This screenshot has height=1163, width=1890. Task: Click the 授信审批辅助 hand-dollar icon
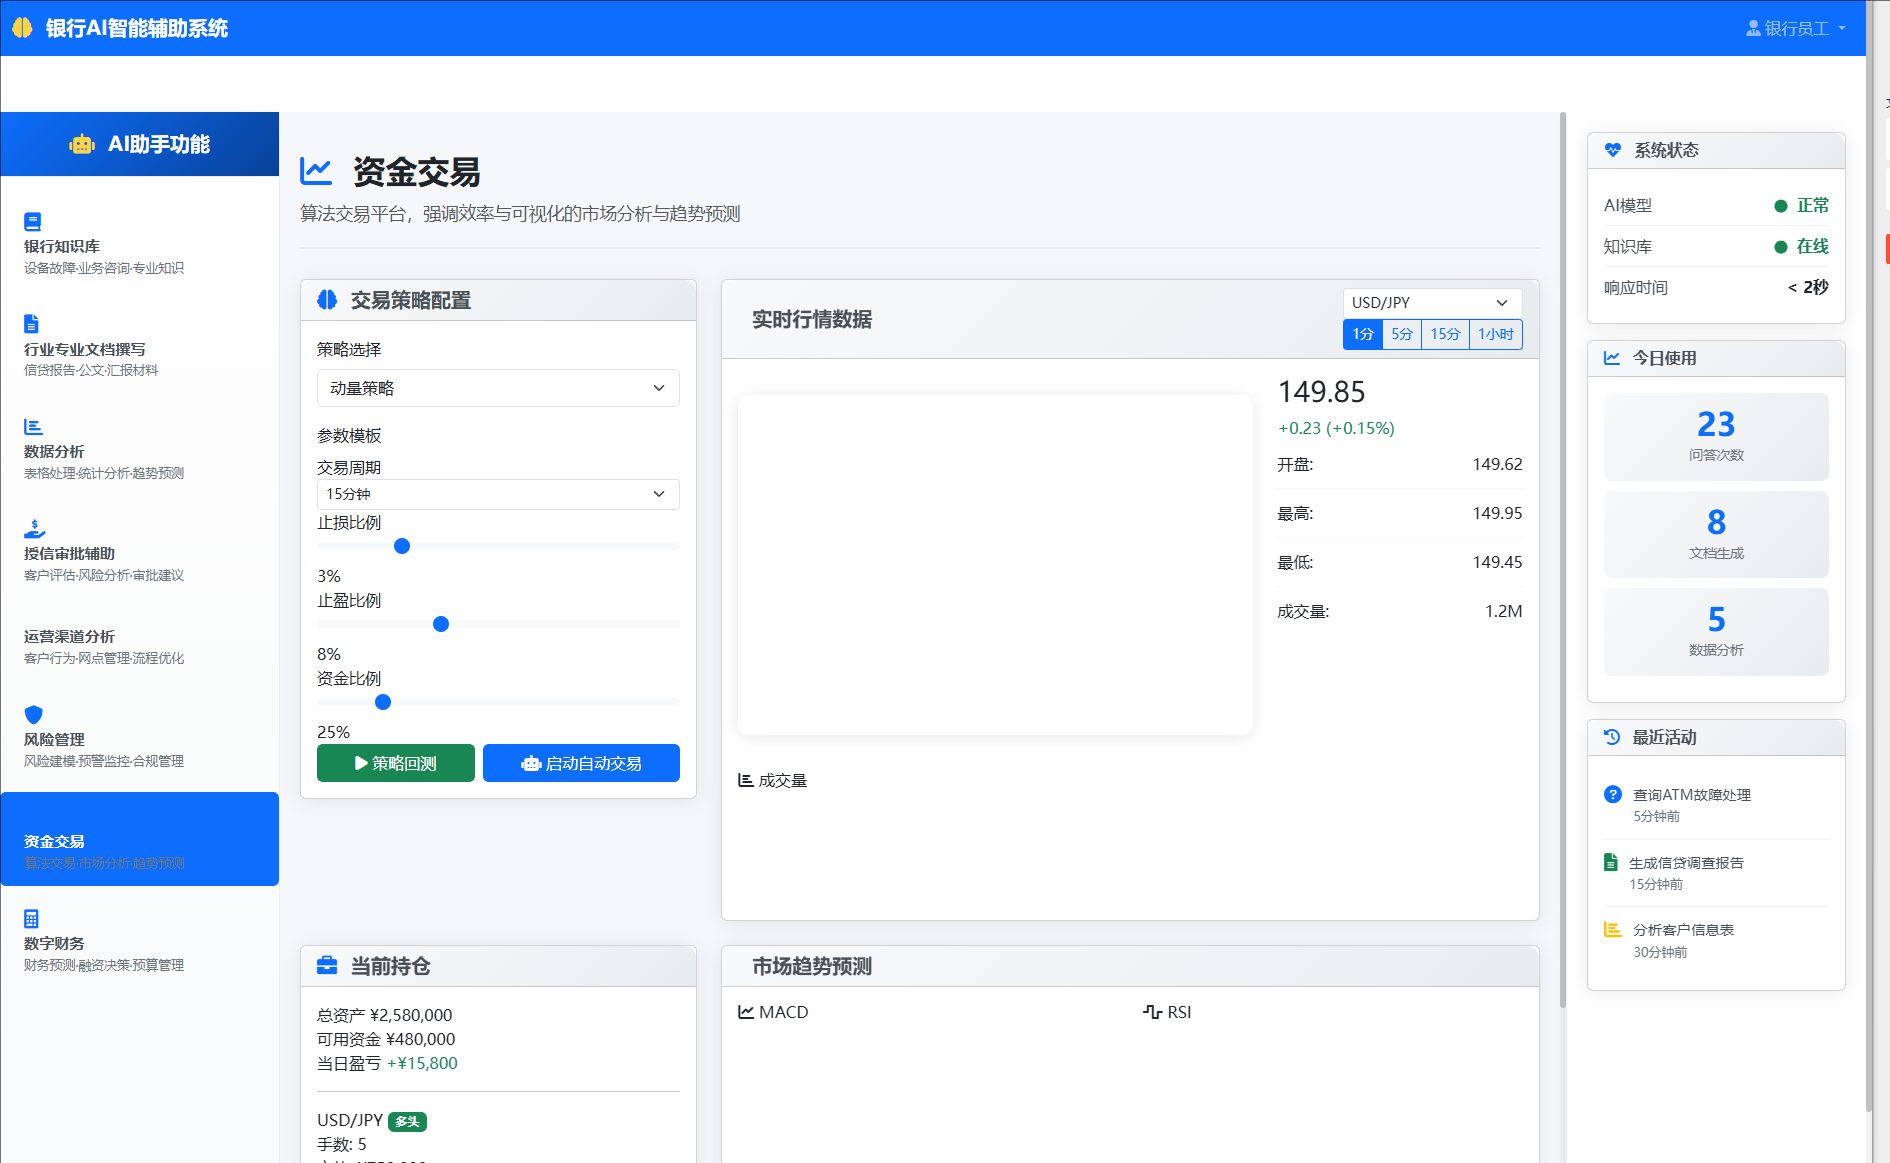[34, 528]
